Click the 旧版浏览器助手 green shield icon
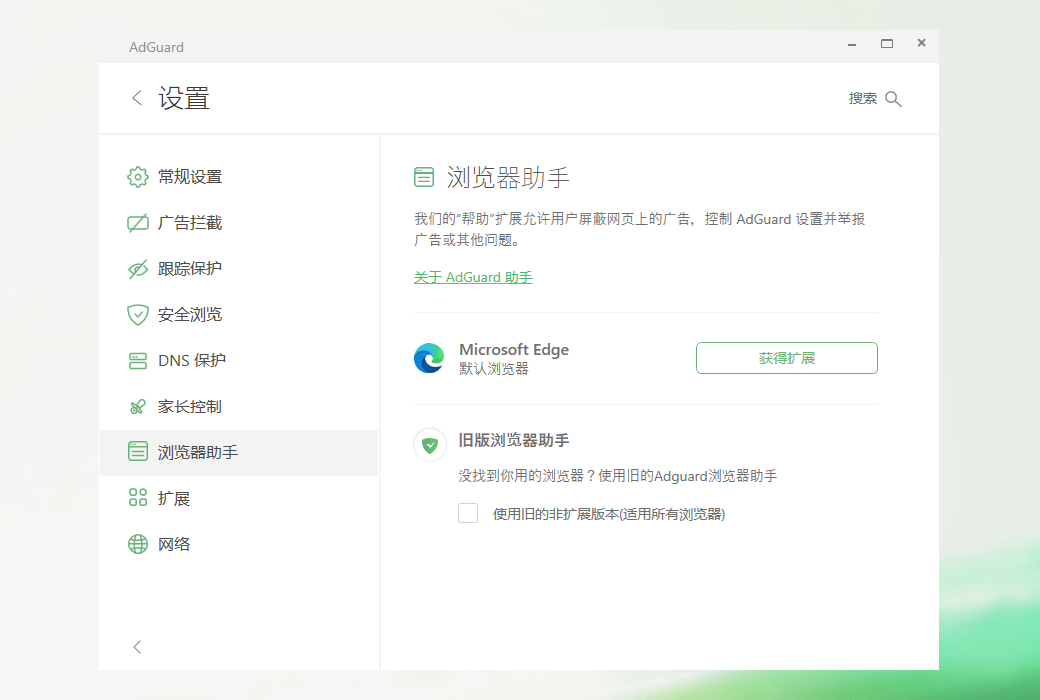This screenshot has width=1040, height=700. click(x=429, y=444)
